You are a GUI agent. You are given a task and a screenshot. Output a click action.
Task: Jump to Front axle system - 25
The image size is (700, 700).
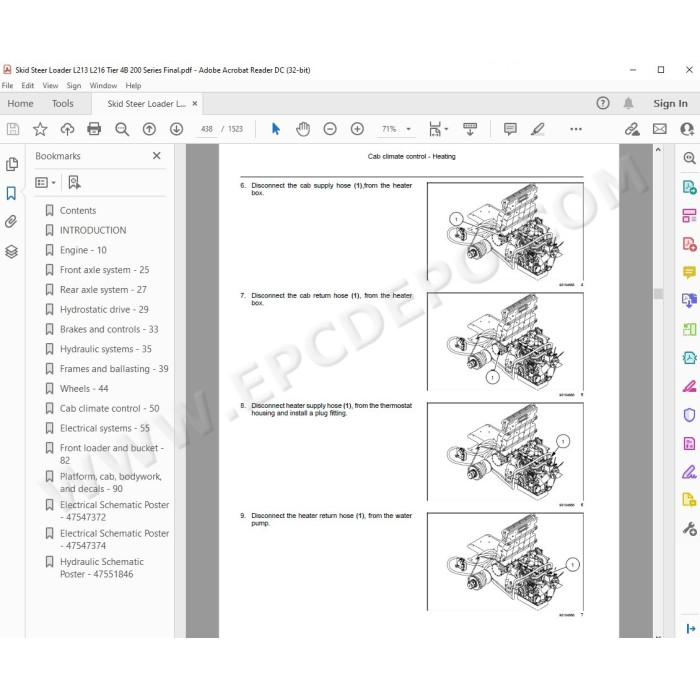click(x=104, y=270)
